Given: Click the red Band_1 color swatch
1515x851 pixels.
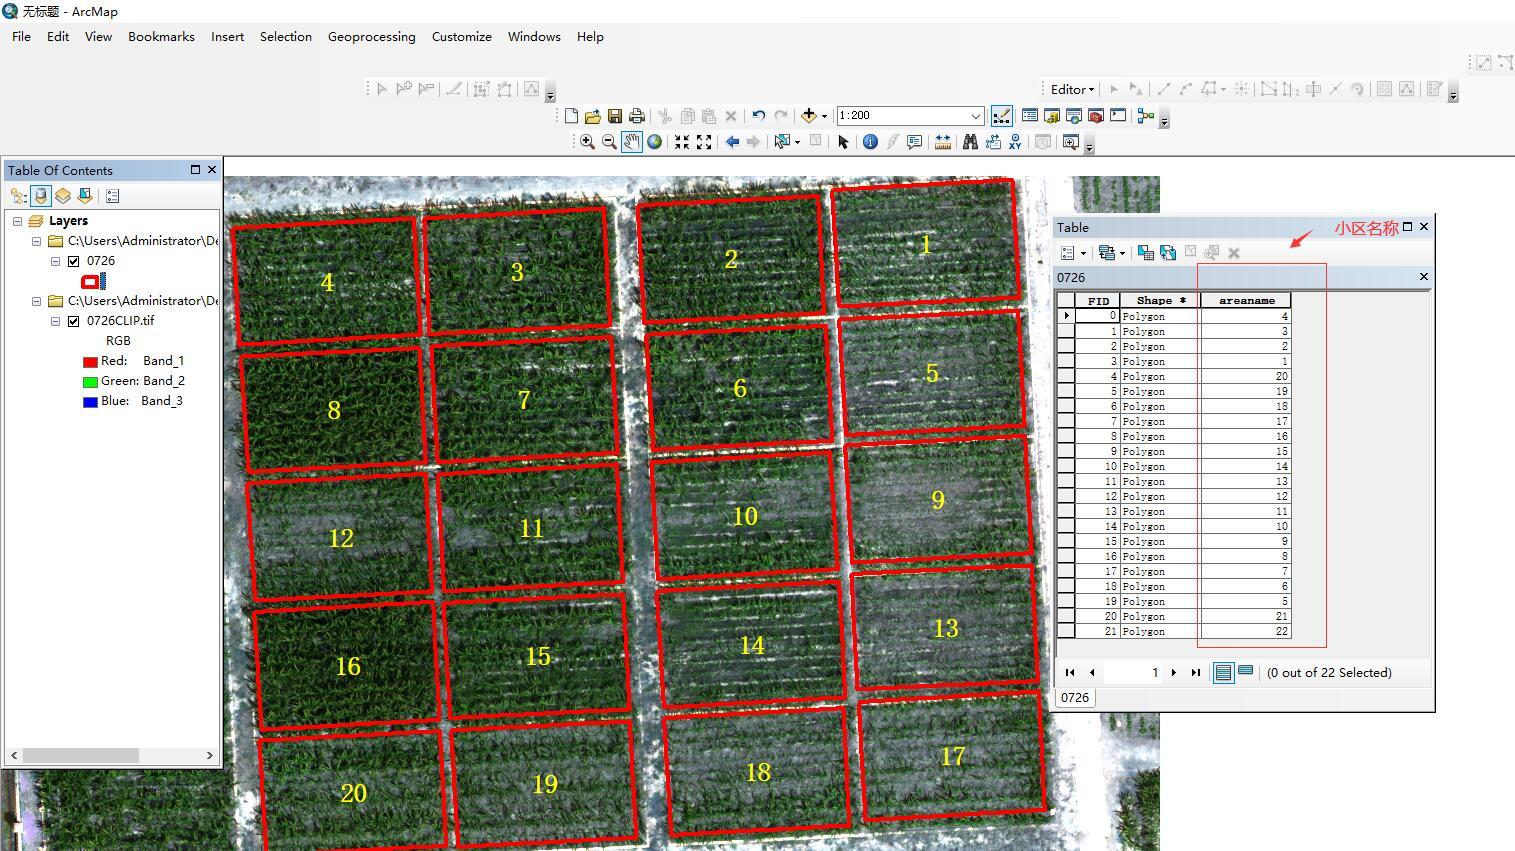Looking at the screenshot, I should click(x=90, y=362).
